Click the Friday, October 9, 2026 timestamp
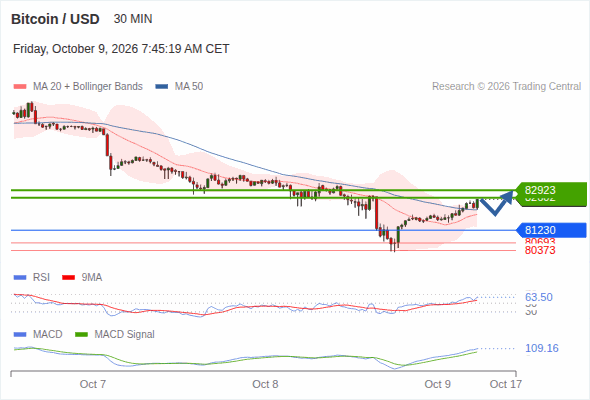 click(121, 49)
